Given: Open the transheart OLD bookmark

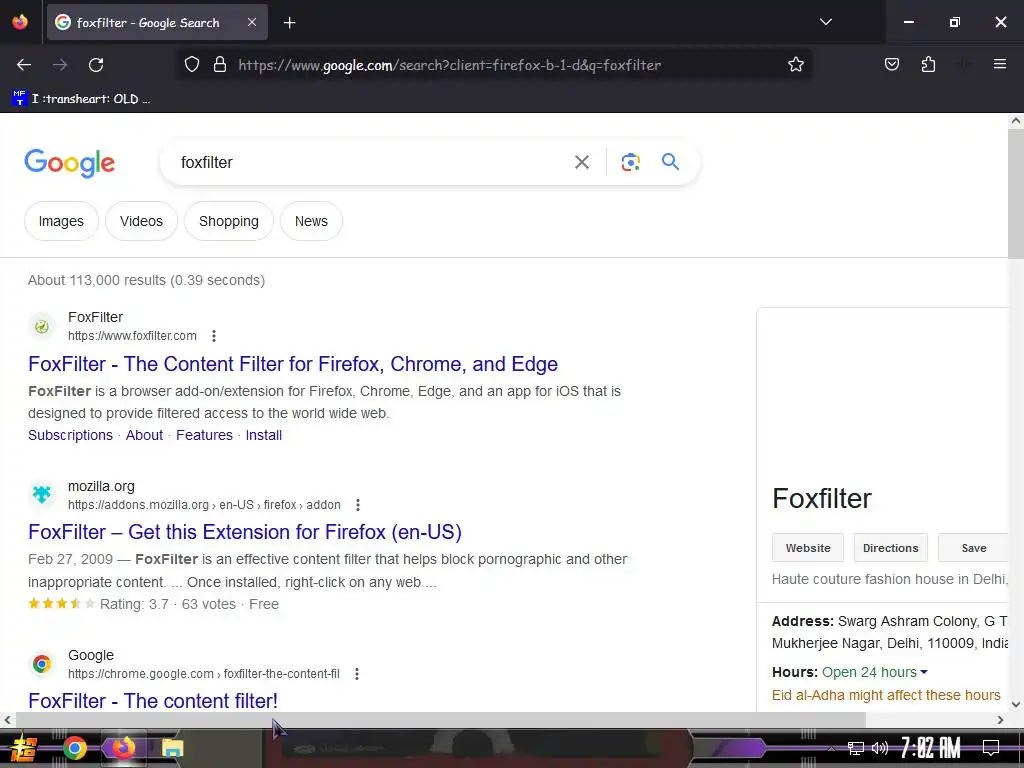Looking at the screenshot, I should 82,99.
